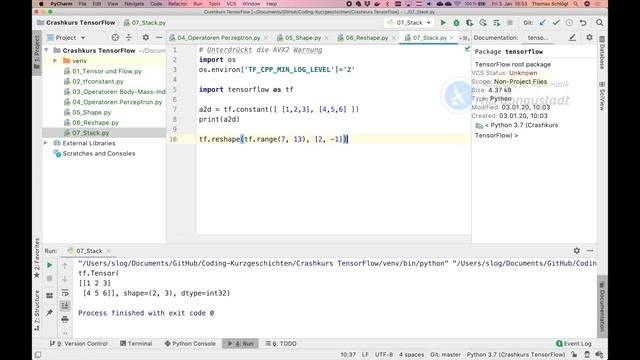Close the 07_Stack.py editor tab
The height and width of the screenshot is (360, 640).
(x=451, y=38)
